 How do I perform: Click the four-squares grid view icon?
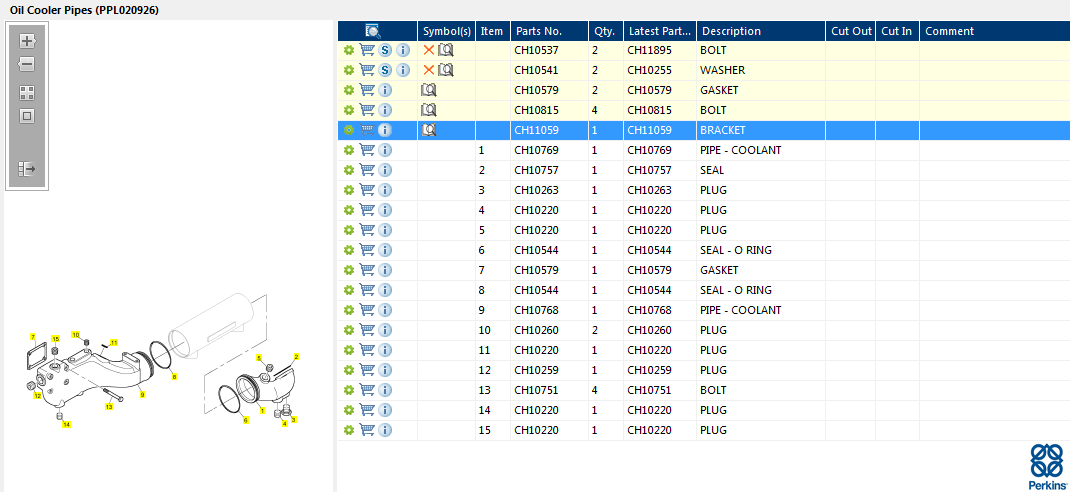pyautogui.click(x=27, y=93)
